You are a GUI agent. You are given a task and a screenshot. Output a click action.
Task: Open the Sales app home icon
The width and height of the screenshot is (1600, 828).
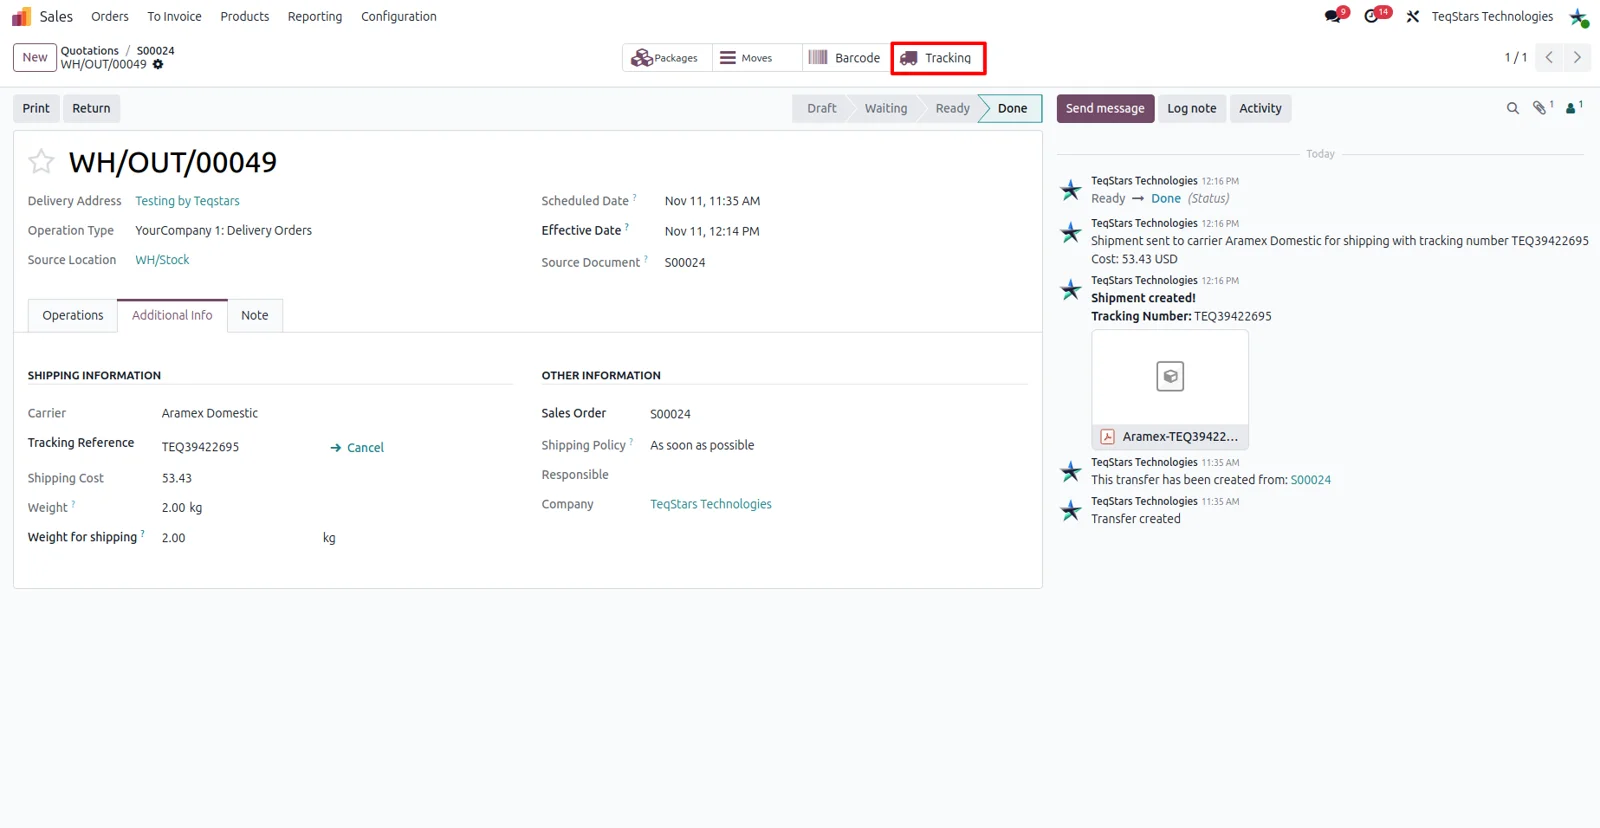(21, 16)
